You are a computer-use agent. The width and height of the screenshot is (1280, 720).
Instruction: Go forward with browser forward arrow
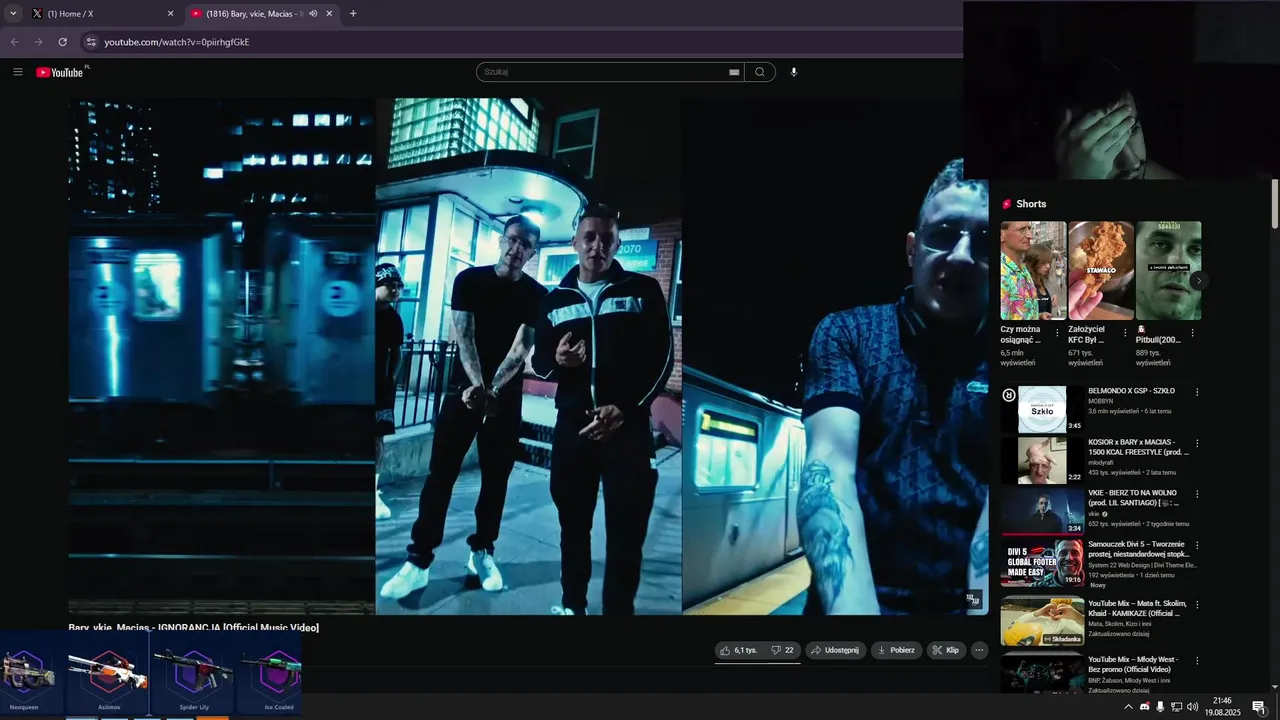coord(38,42)
